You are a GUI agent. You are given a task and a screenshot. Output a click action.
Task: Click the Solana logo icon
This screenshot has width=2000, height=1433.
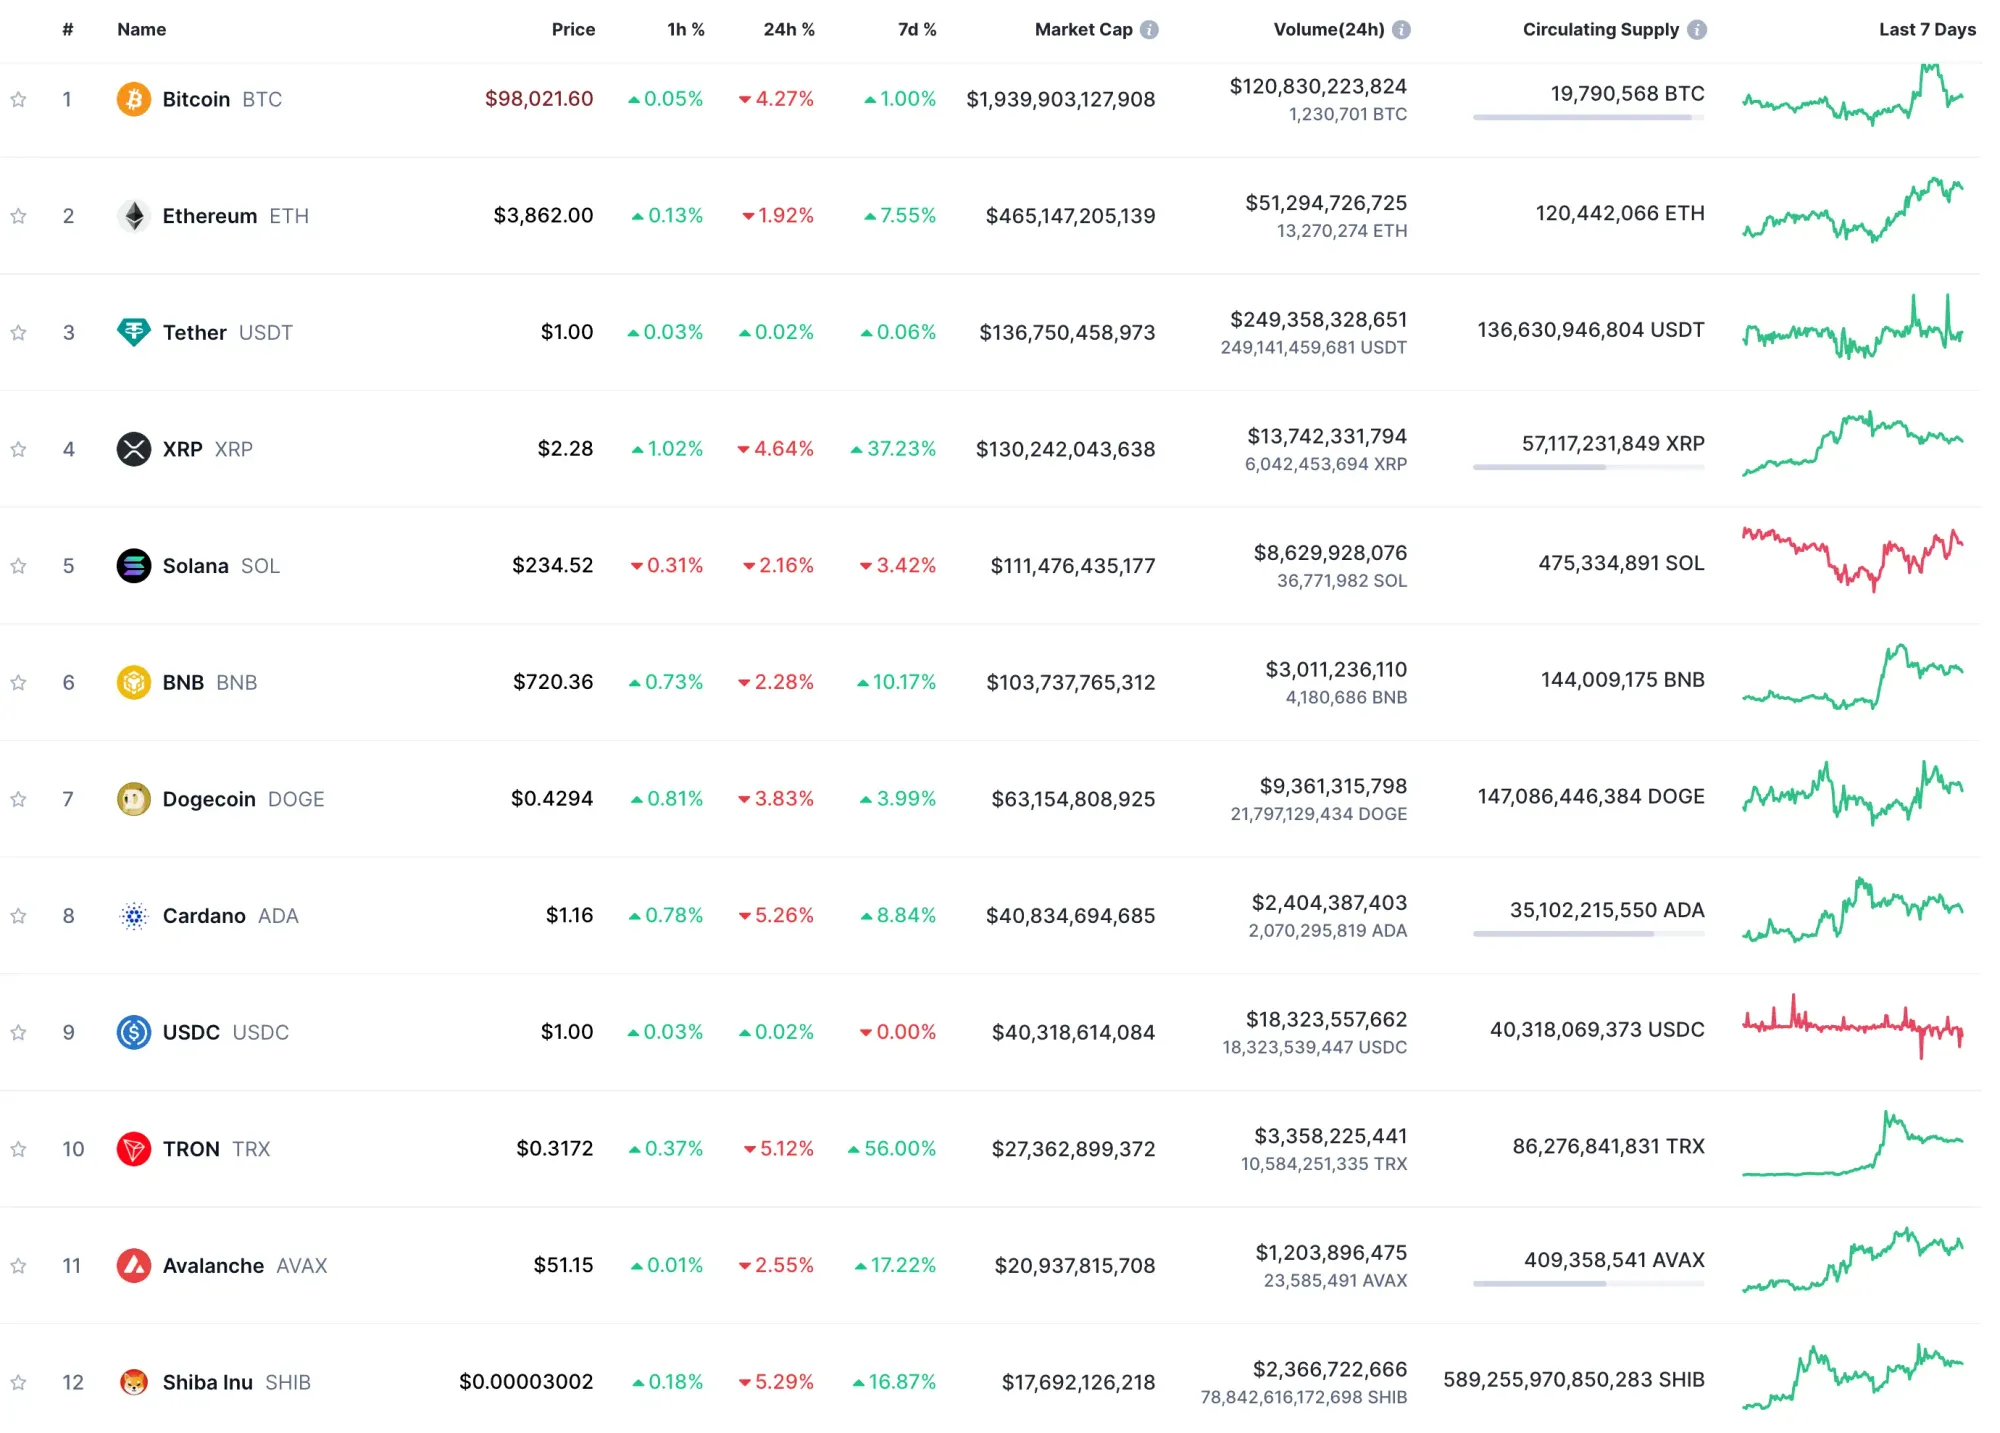(133, 566)
